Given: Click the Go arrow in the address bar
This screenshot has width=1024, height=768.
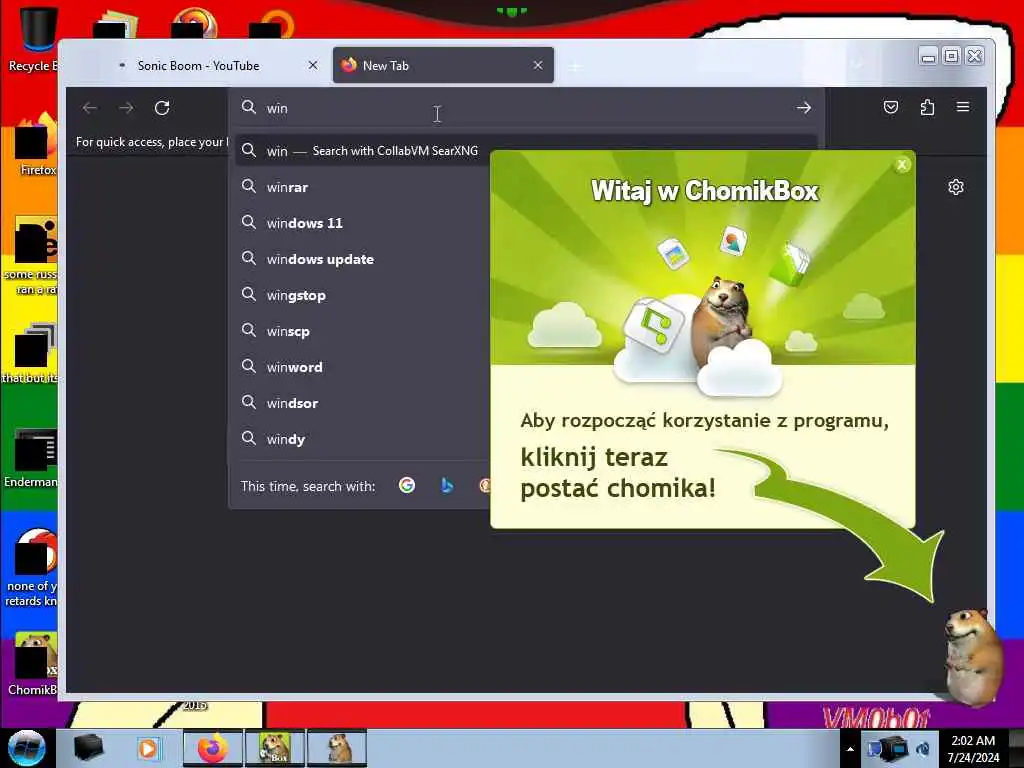Looking at the screenshot, I should [804, 108].
